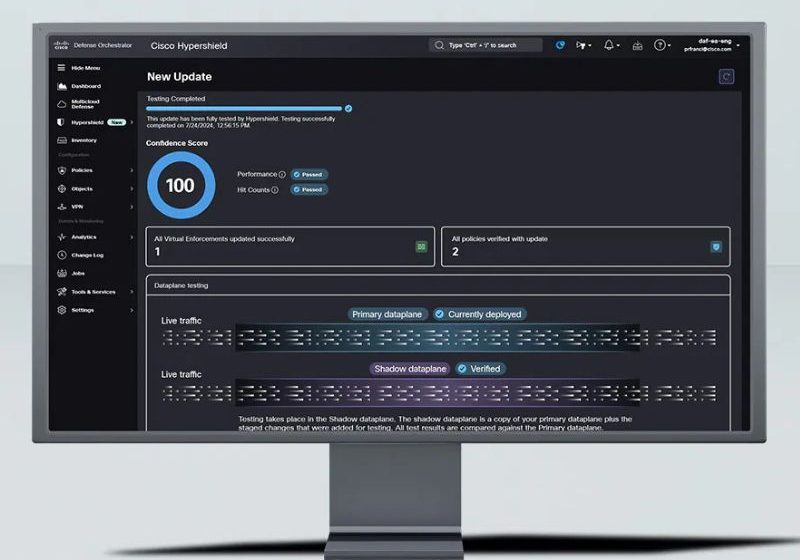Expand the Hypershield menu chevron
This screenshot has height=560, width=800.
click(x=132, y=122)
